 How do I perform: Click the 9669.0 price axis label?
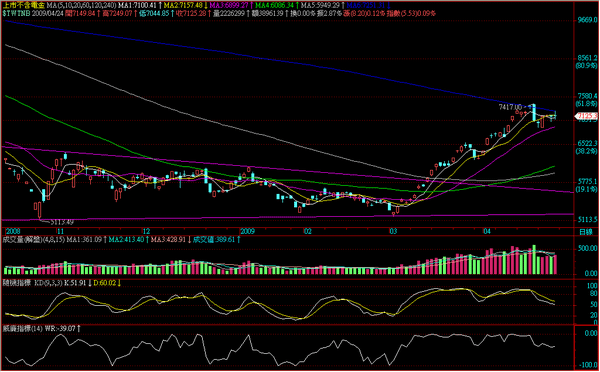coord(587,20)
